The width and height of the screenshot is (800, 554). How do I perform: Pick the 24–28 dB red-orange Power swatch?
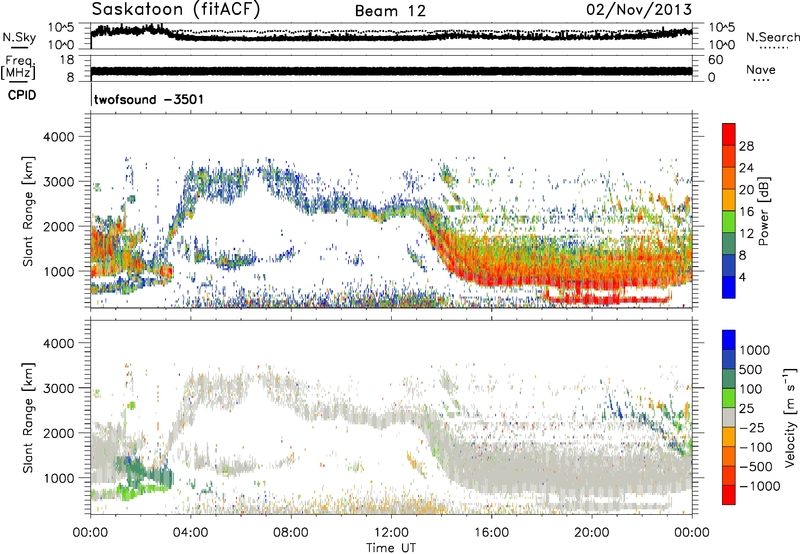tap(729, 156)
